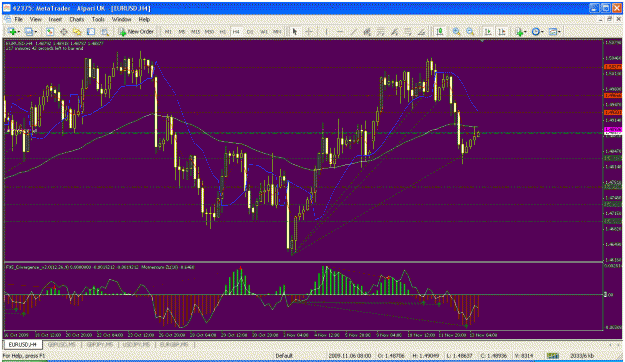
Task: Switch to the M5 timeframe
Action: coord(182,31)
